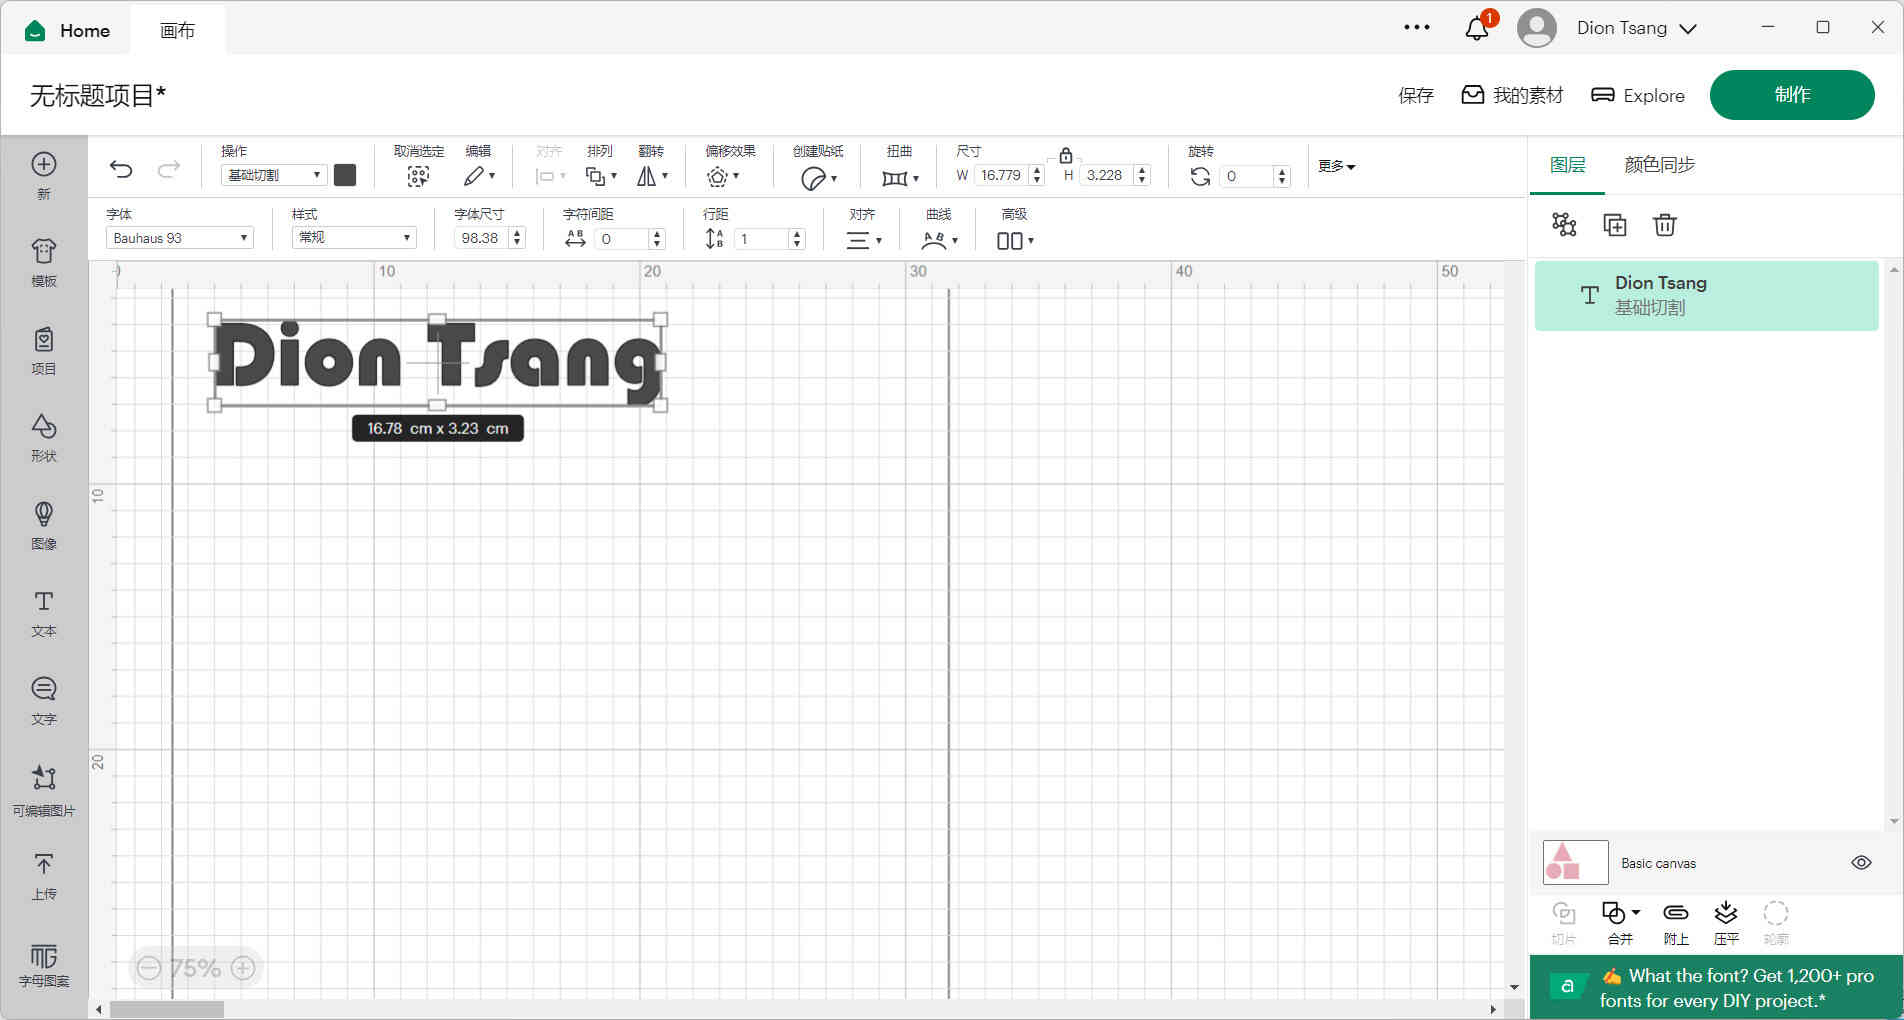
Task: Open the Images lightbulb icon
Action: click(44, 514)
